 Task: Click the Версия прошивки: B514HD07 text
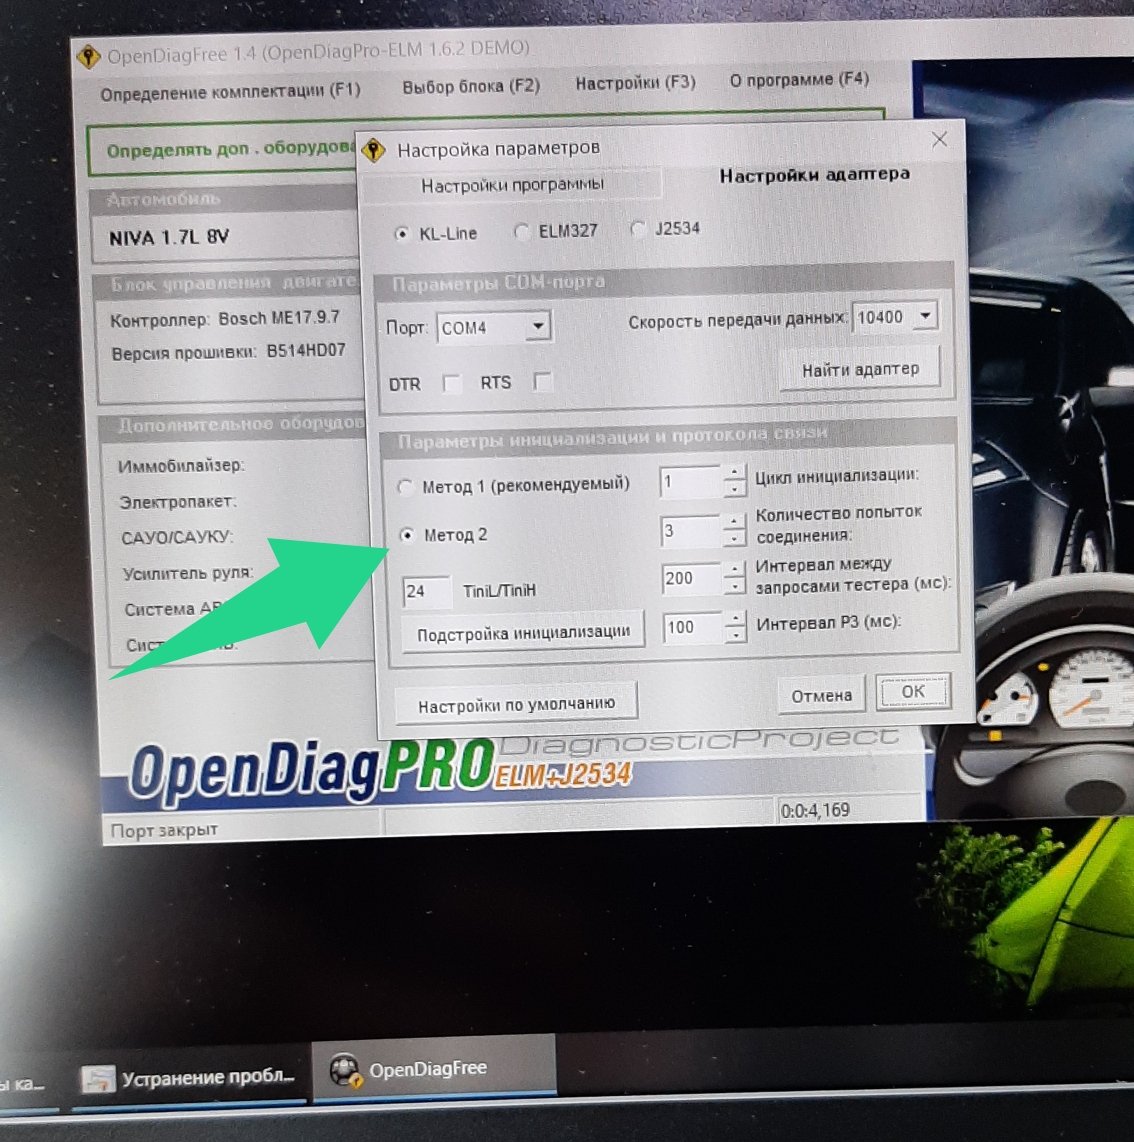[228, 352]
